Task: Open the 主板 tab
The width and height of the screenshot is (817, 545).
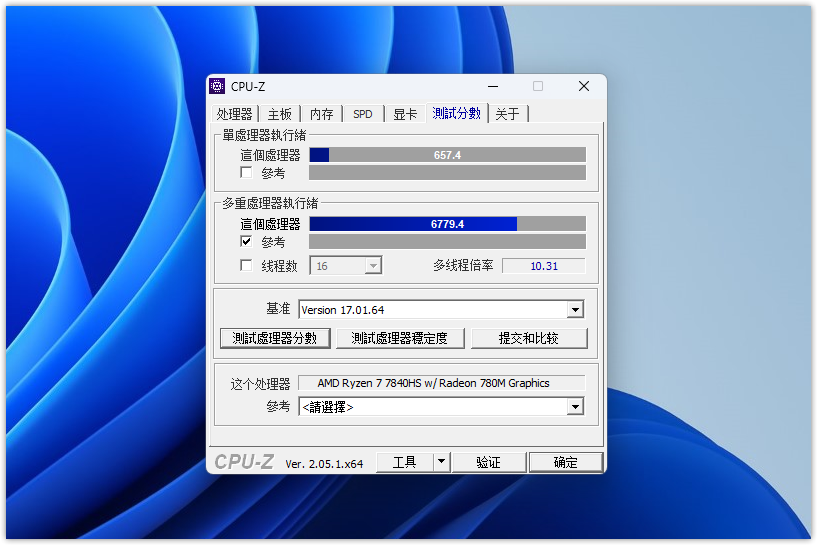Action: click(280, 114)
